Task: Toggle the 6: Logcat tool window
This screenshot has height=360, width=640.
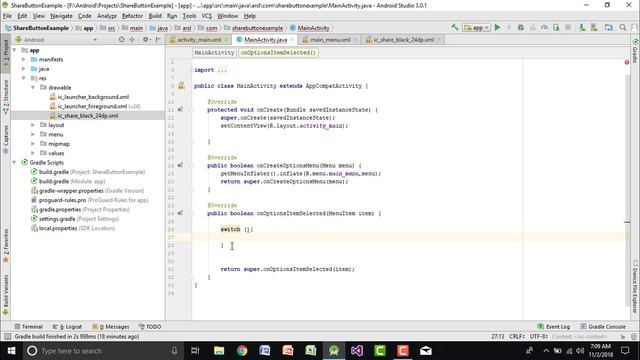Action: click(67, 327)
